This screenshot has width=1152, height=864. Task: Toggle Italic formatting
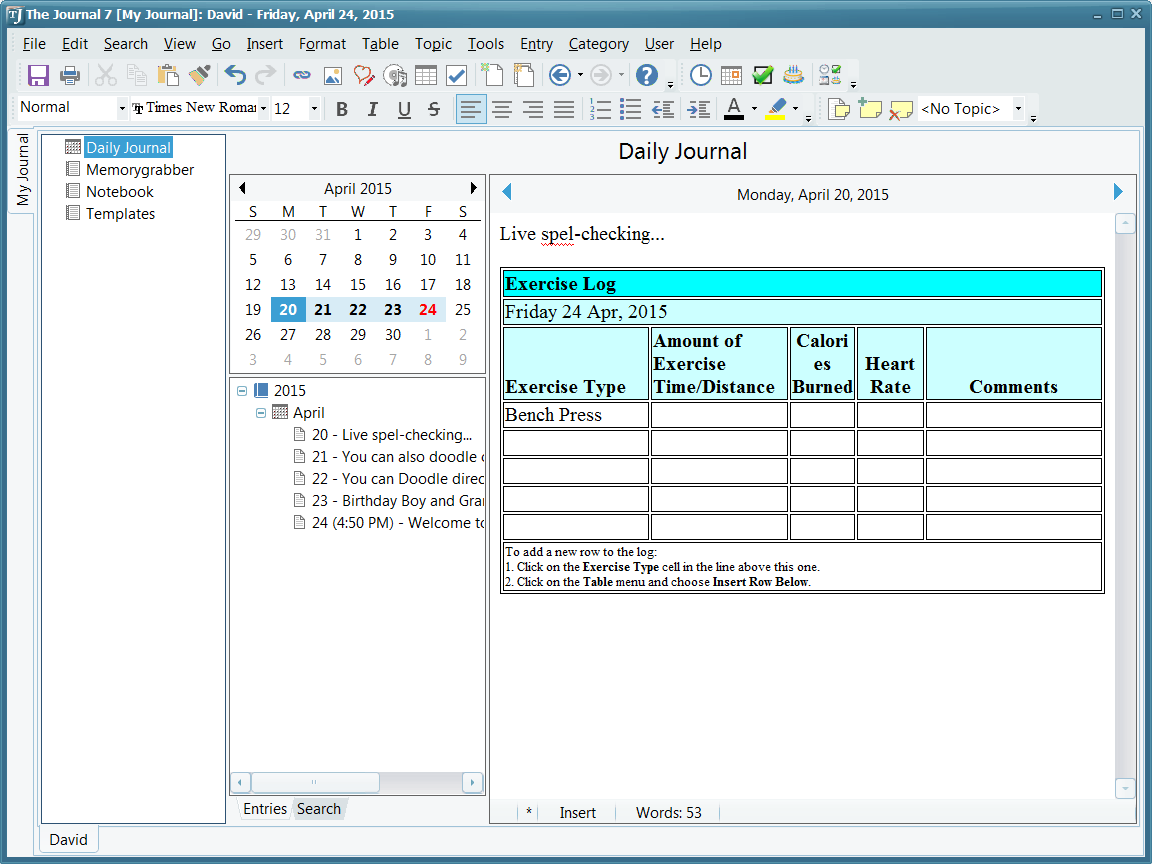373,109
